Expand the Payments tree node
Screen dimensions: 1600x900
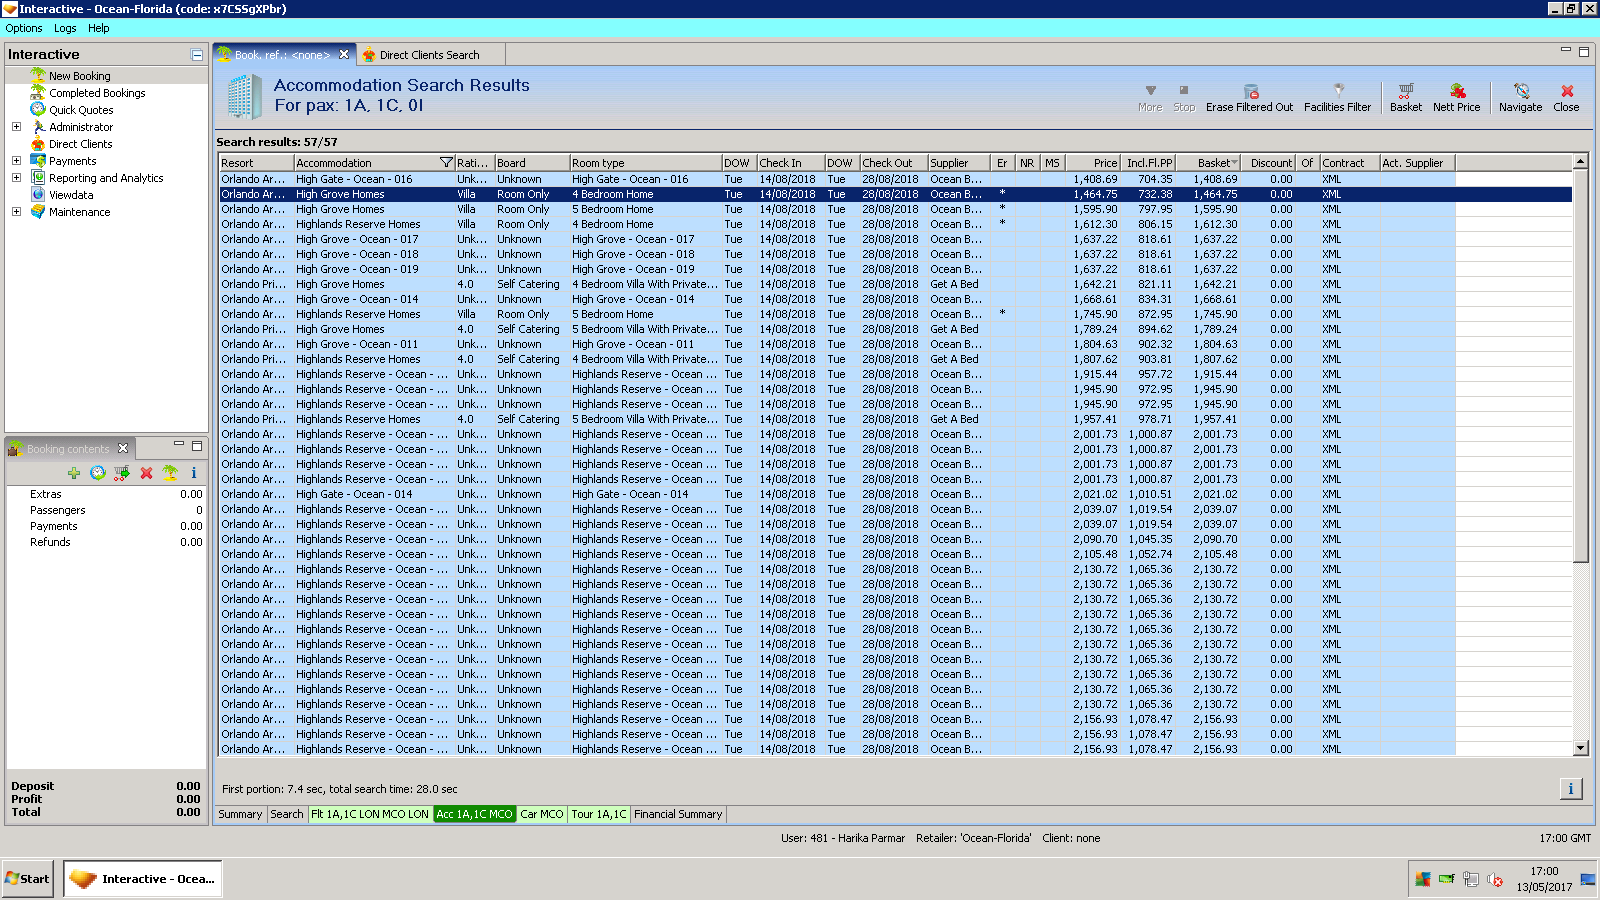coord(16,161)
